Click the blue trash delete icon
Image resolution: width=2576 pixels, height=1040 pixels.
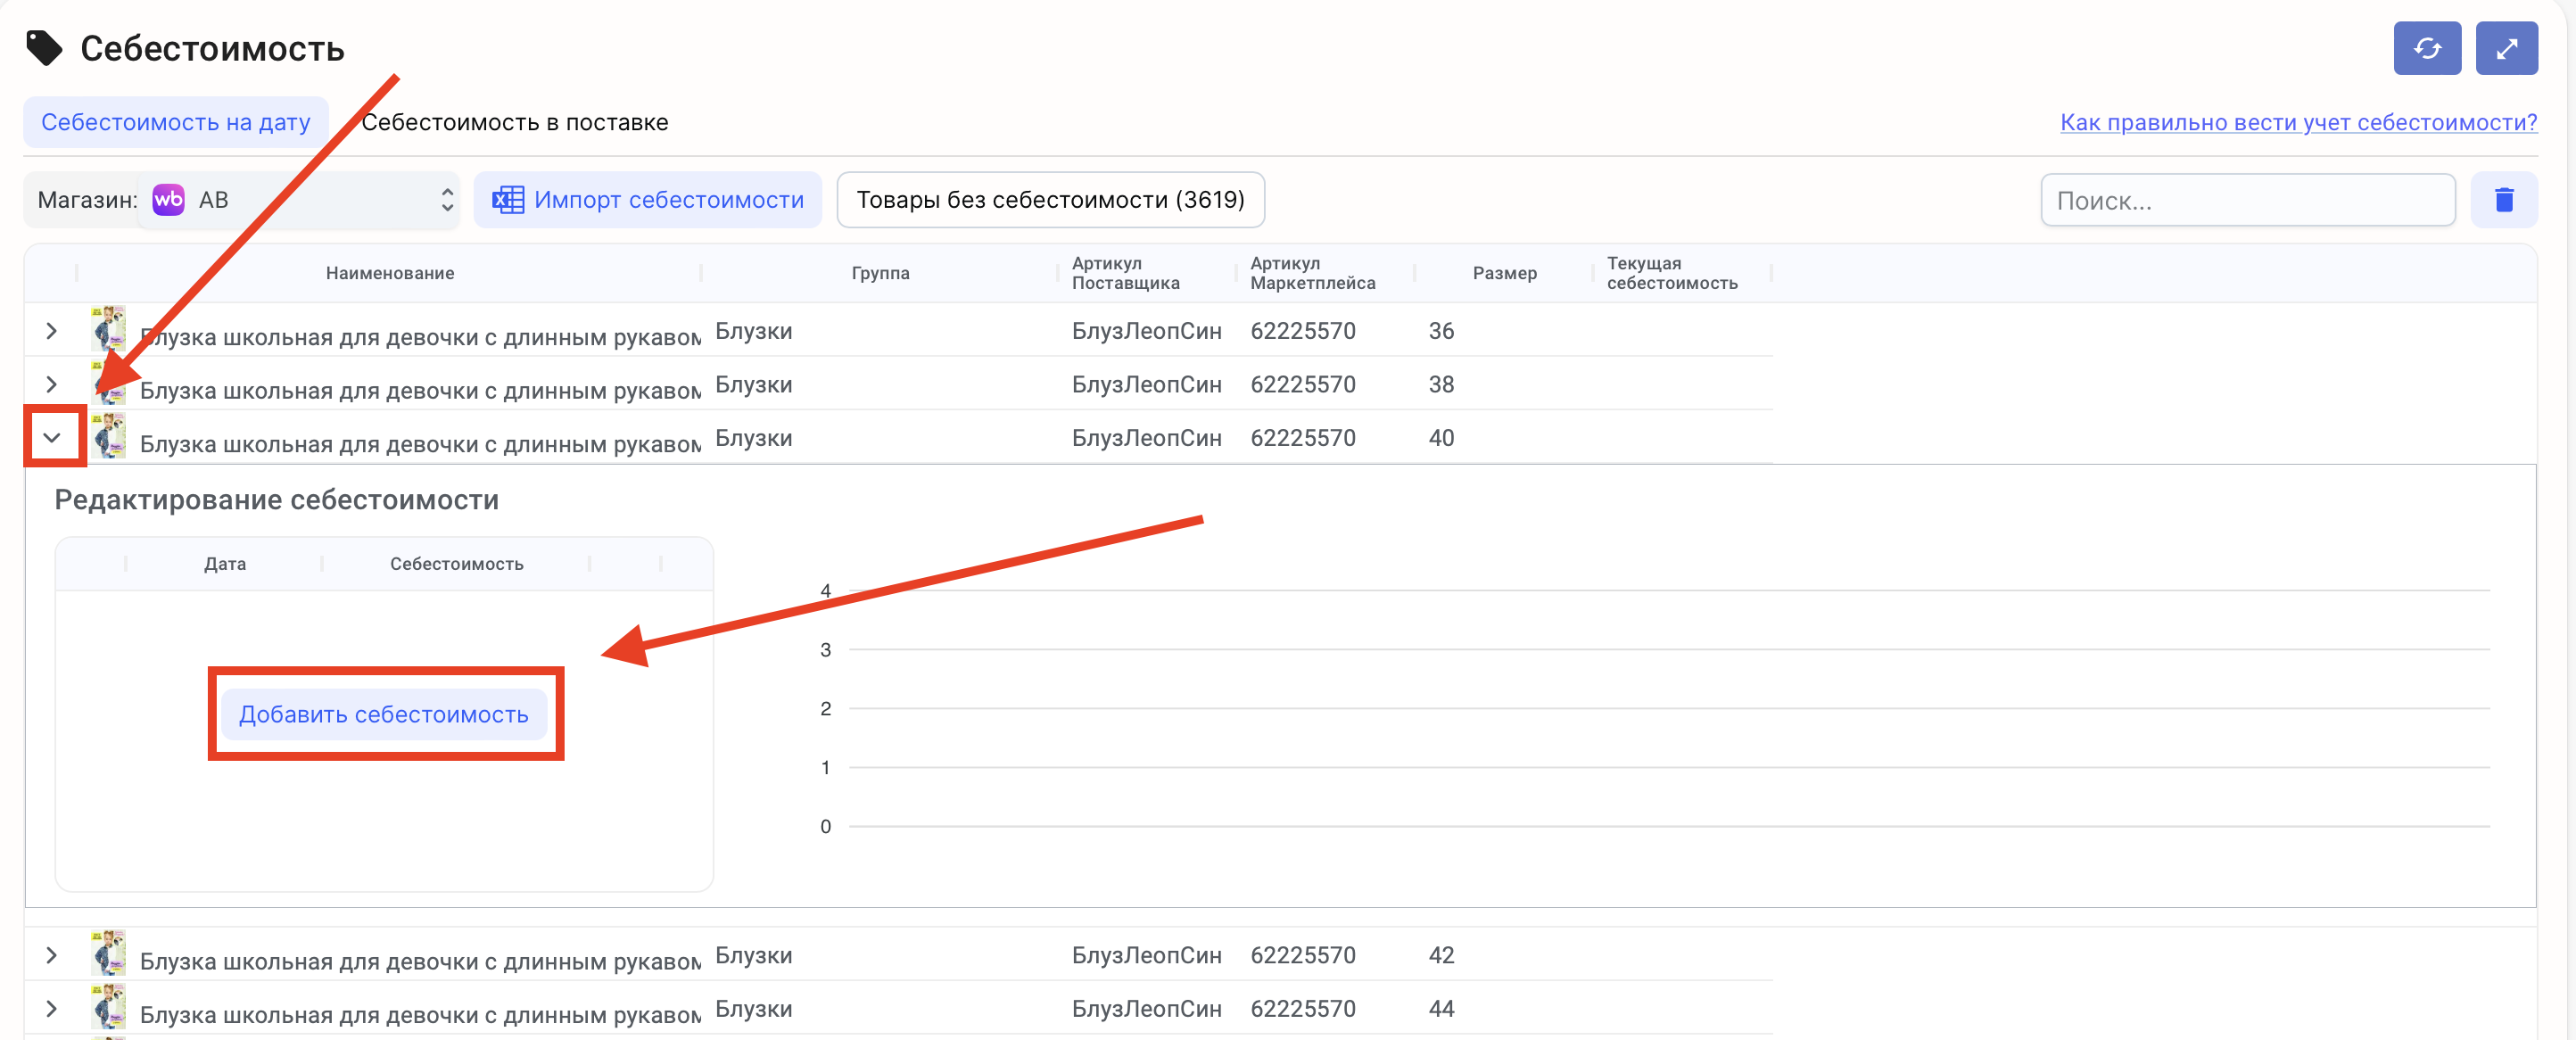pos(2503,200)
